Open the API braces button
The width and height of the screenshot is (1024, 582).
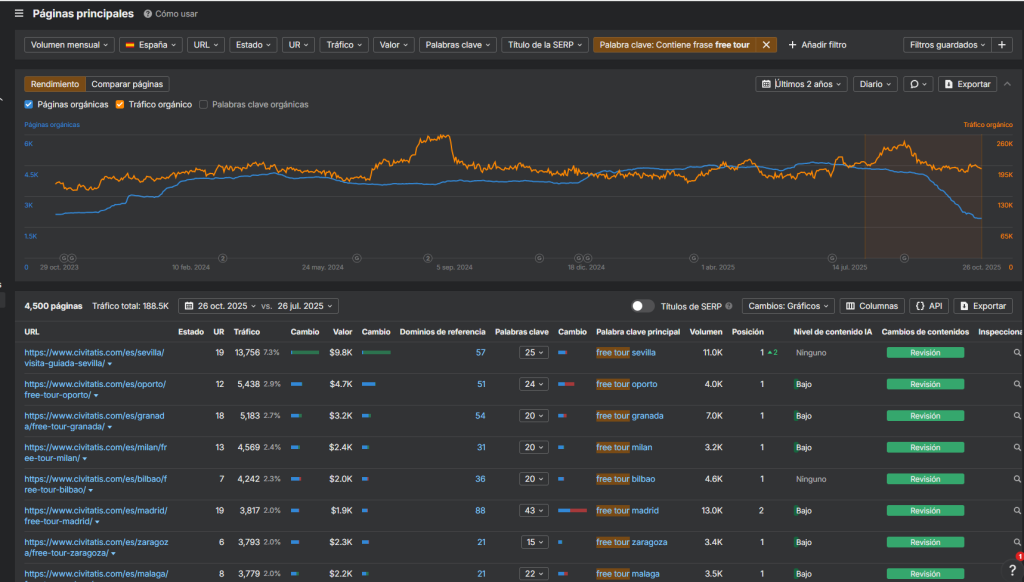[x=930, y=306]
